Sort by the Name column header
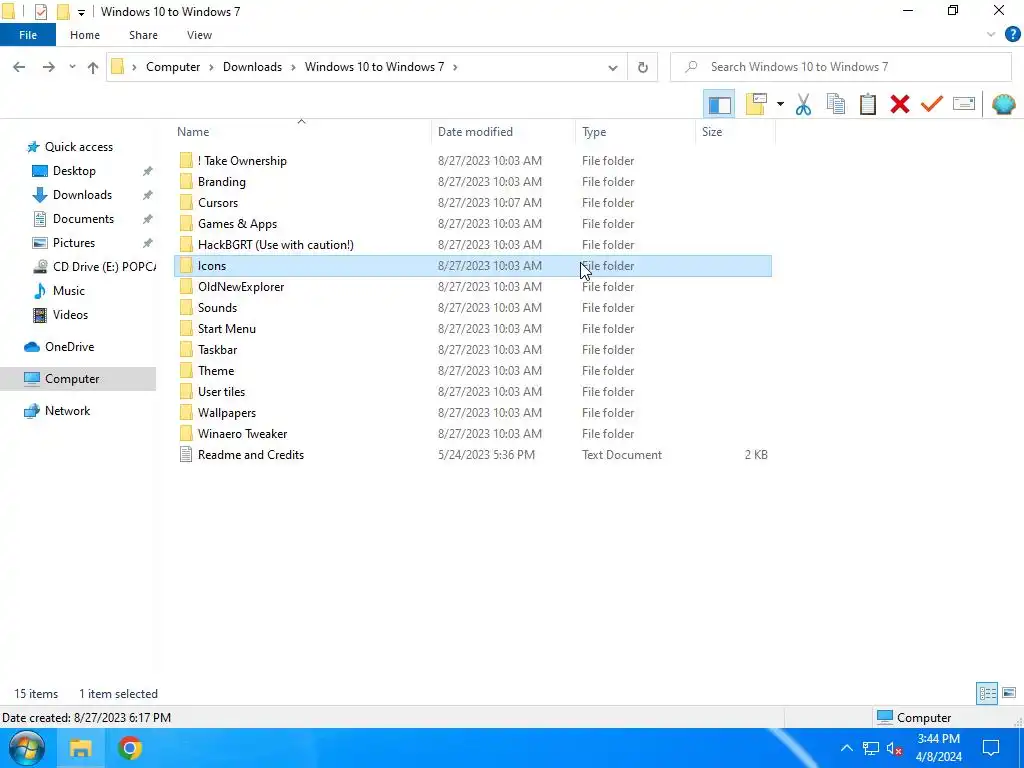The height and width of the screenshot is (768, 1024). (x=302, y=132)
